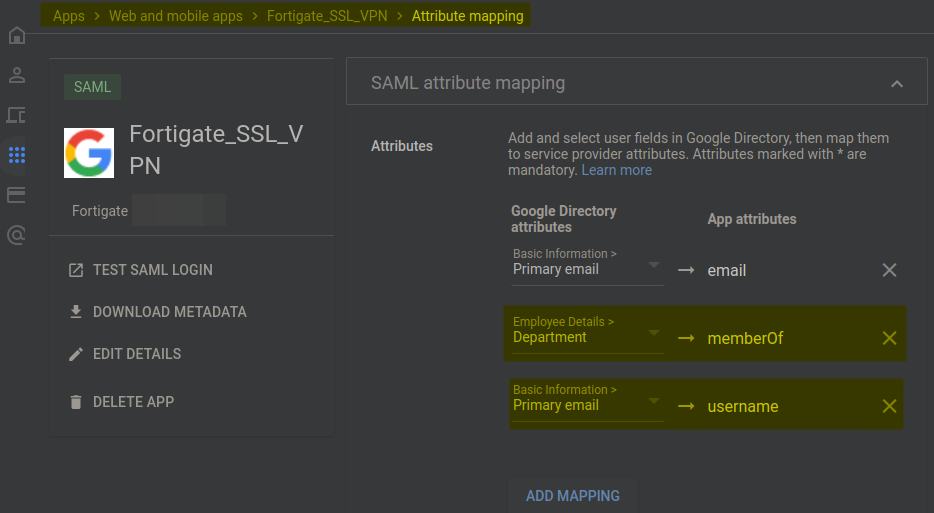Click the Add Mapping button
The image size is (934, 513).
click(573, 496)
